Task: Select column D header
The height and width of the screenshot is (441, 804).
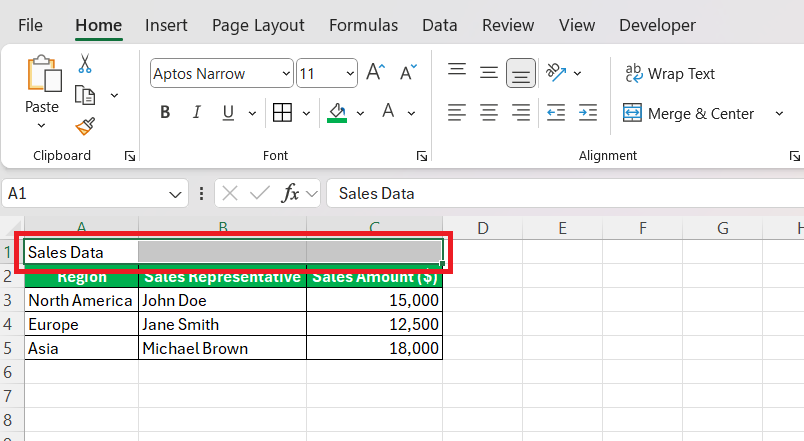Action: coord(483,228)
